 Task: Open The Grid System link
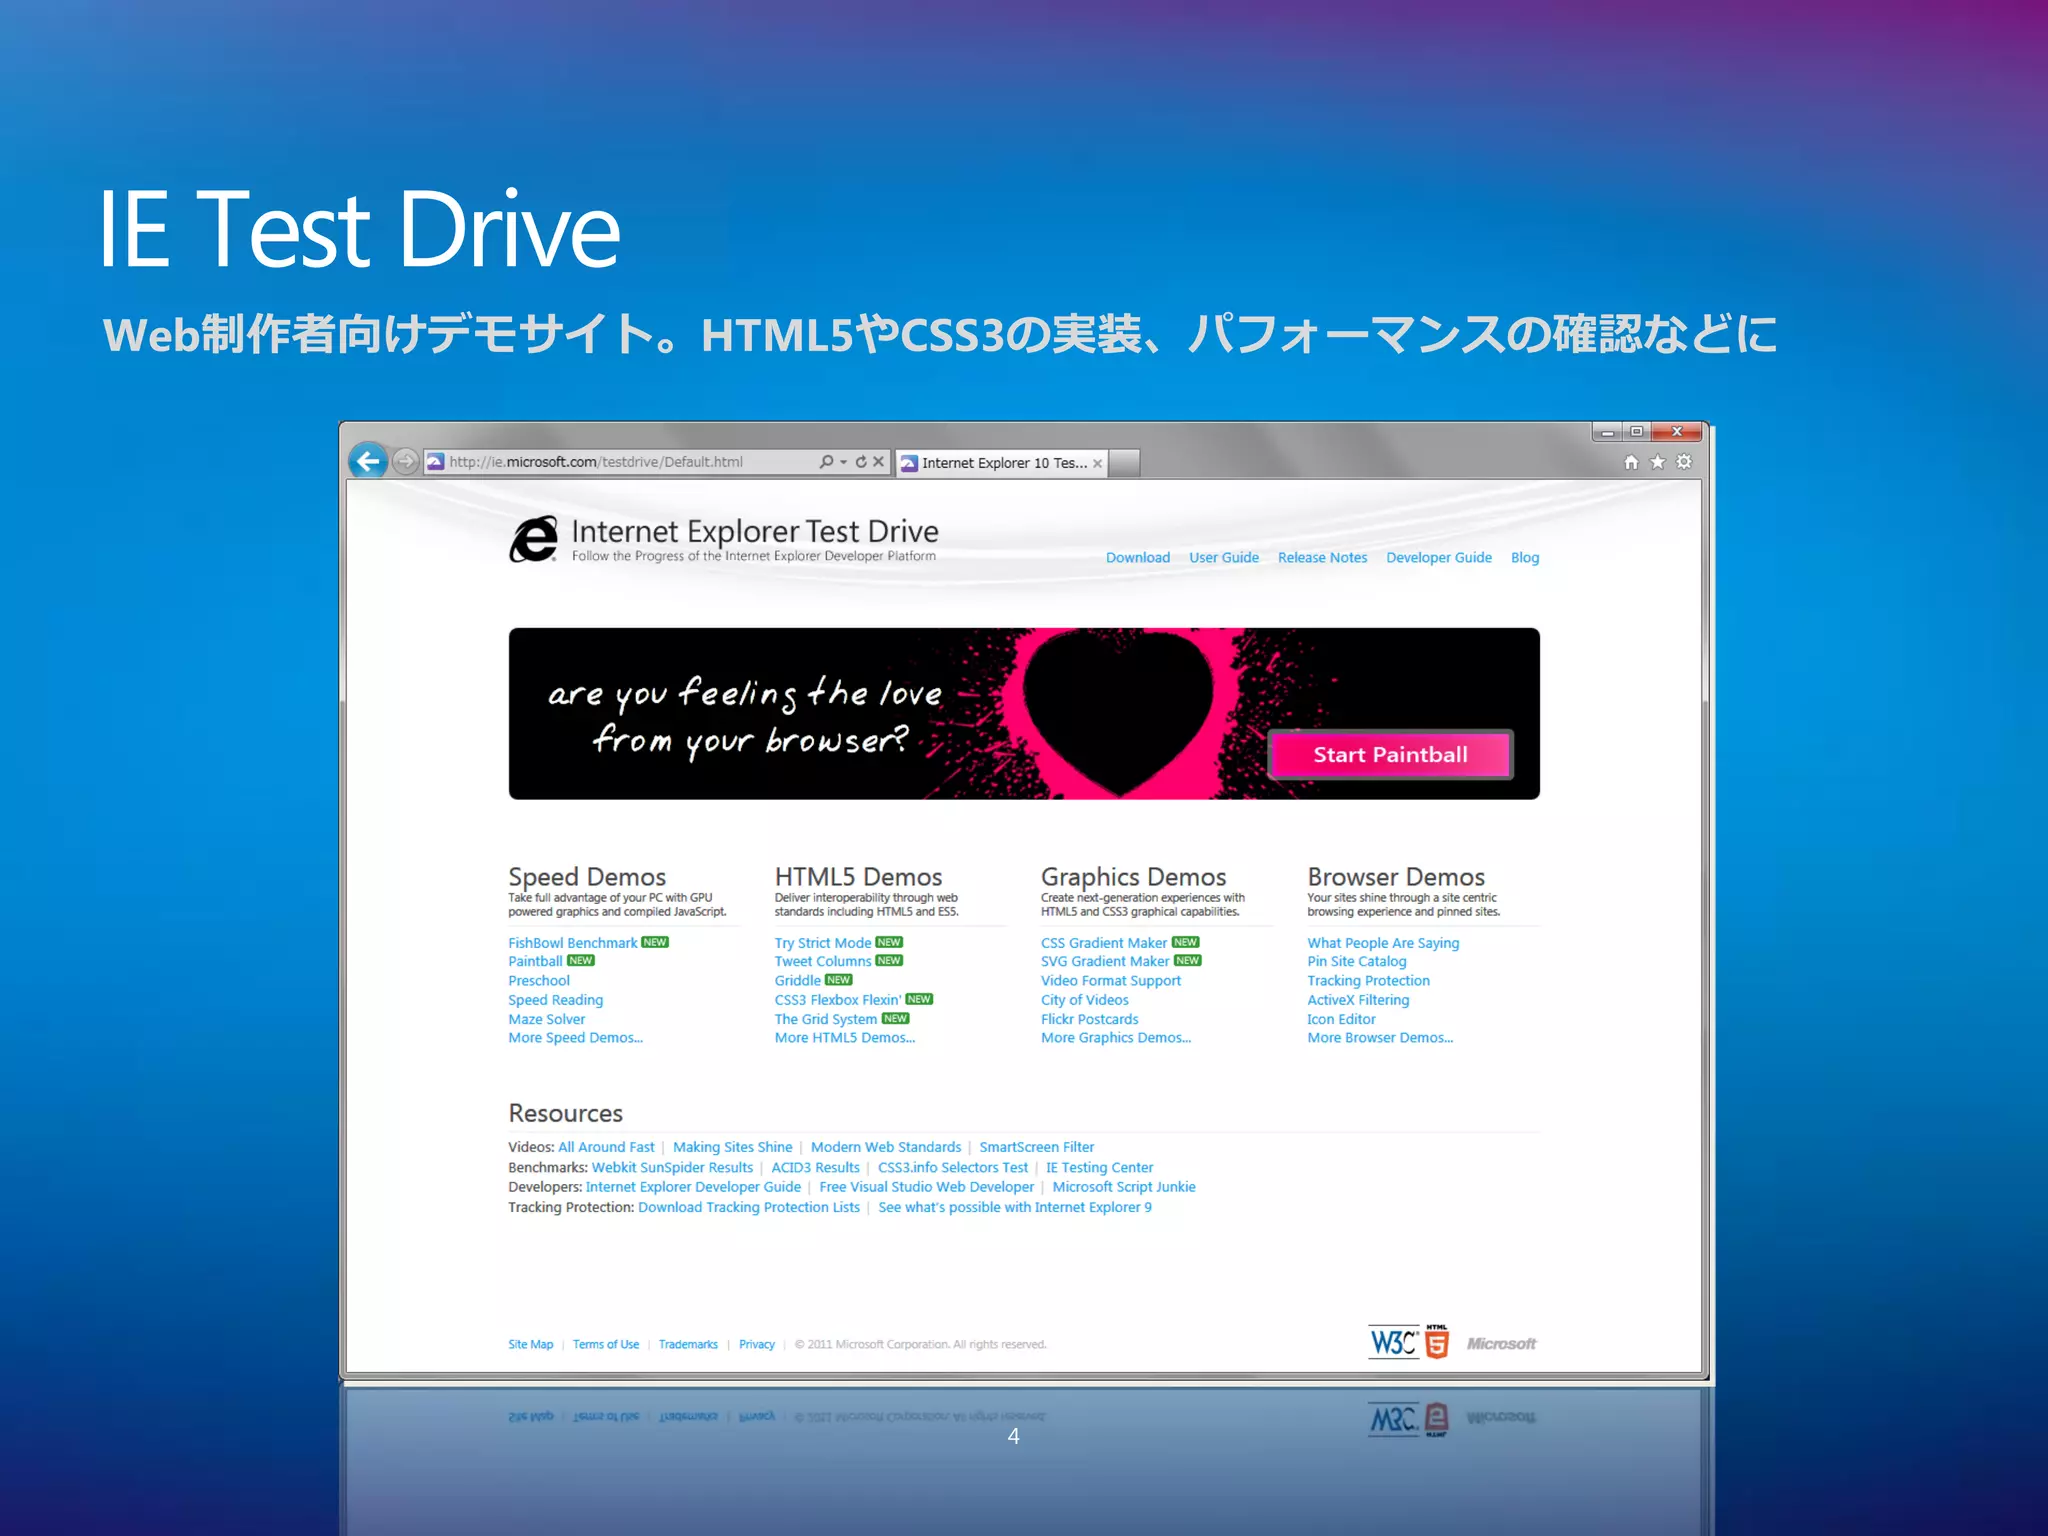(825, 1019)
